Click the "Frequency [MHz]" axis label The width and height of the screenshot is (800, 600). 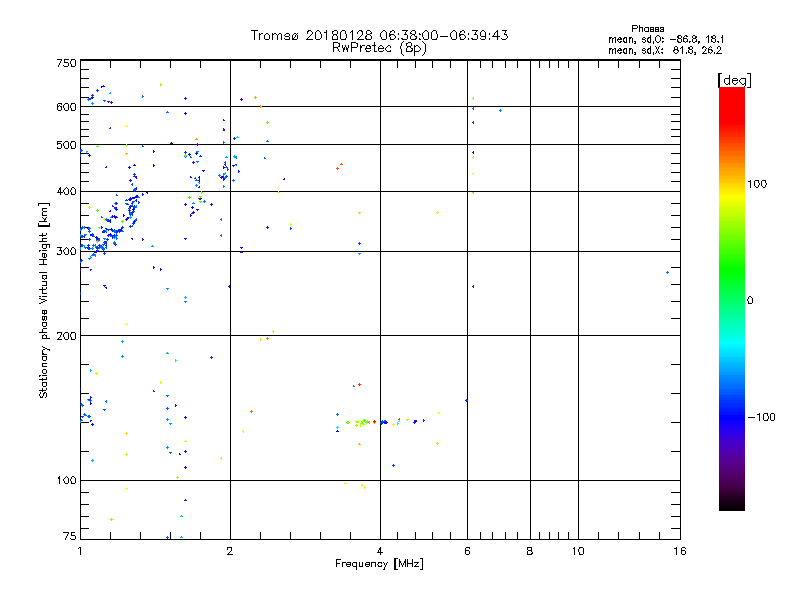tap(379, 564)
